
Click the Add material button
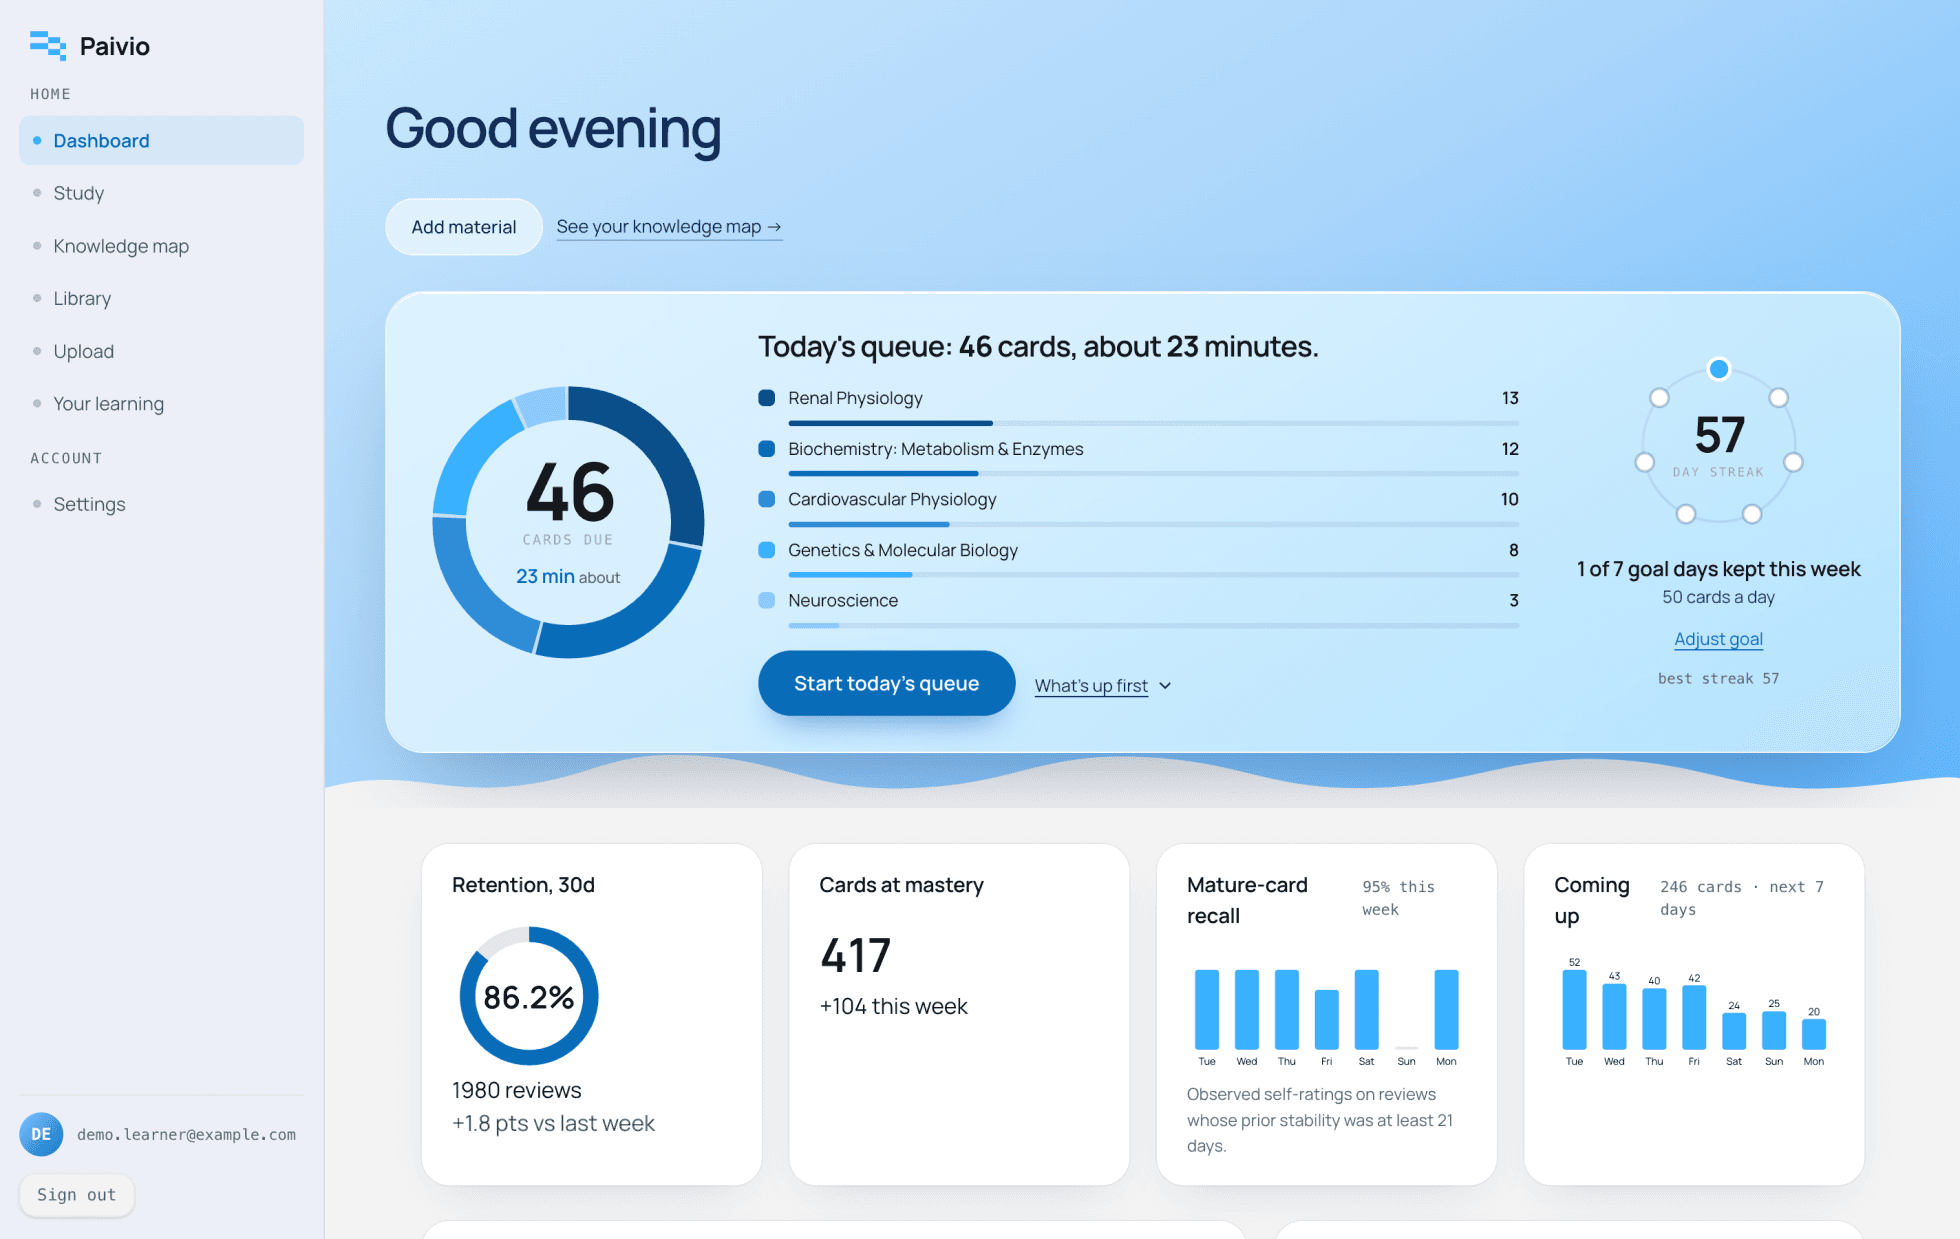[x=464, y=227]
